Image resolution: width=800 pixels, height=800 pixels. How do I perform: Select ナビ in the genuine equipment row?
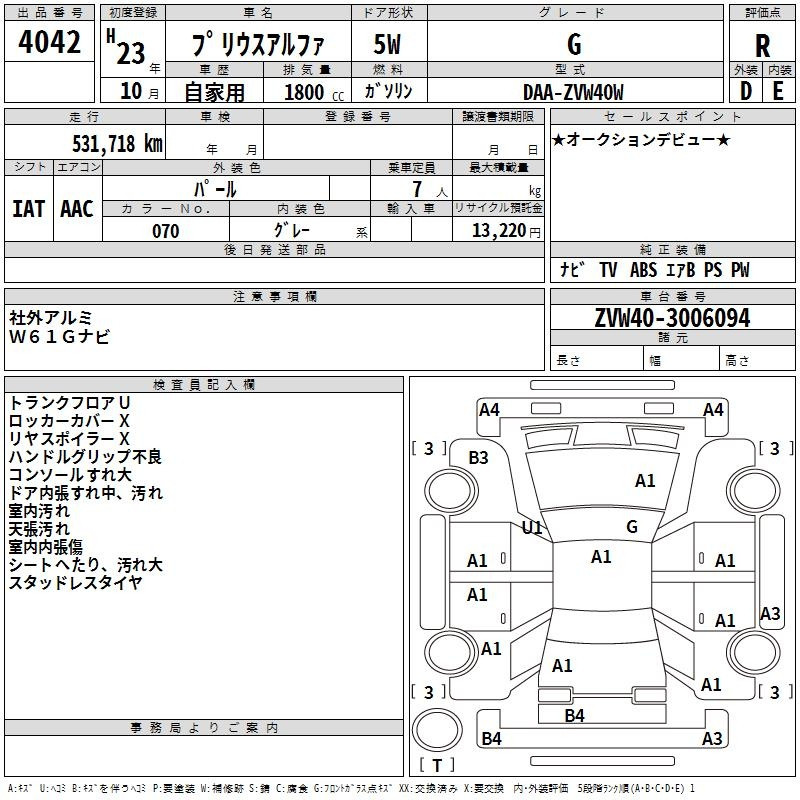click(572, 269)
